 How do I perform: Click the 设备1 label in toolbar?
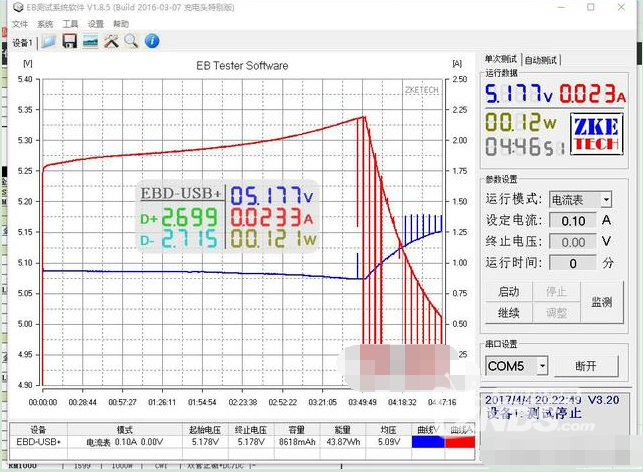point(22,43)
